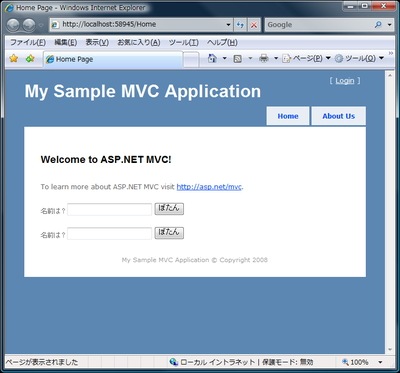Click the Internet Explorer title bar icon
This screenshot has height=373, width=400.
(10, 8)
